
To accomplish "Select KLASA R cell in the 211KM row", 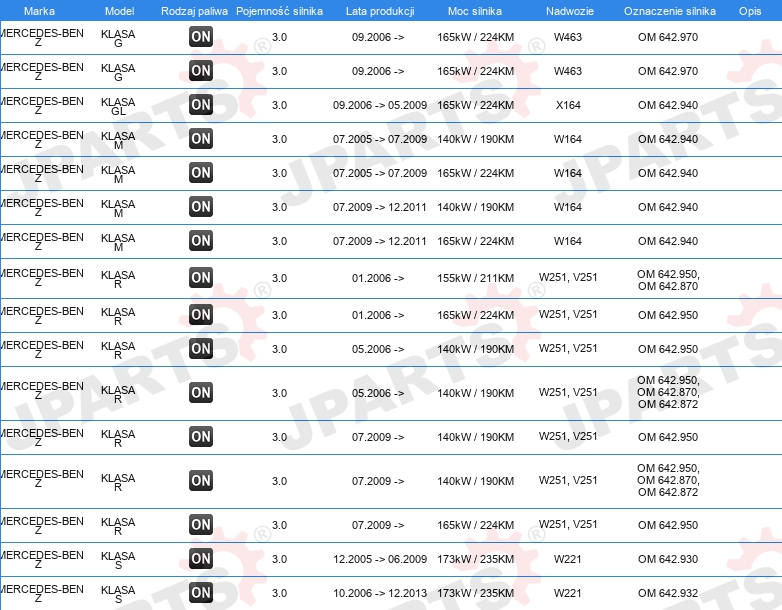I will pos(118,279).
